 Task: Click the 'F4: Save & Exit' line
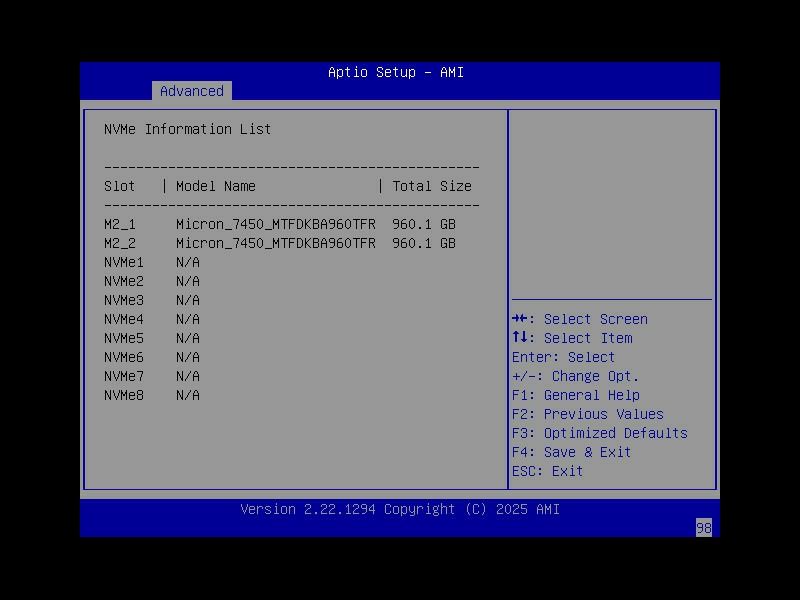pos(571,452)
